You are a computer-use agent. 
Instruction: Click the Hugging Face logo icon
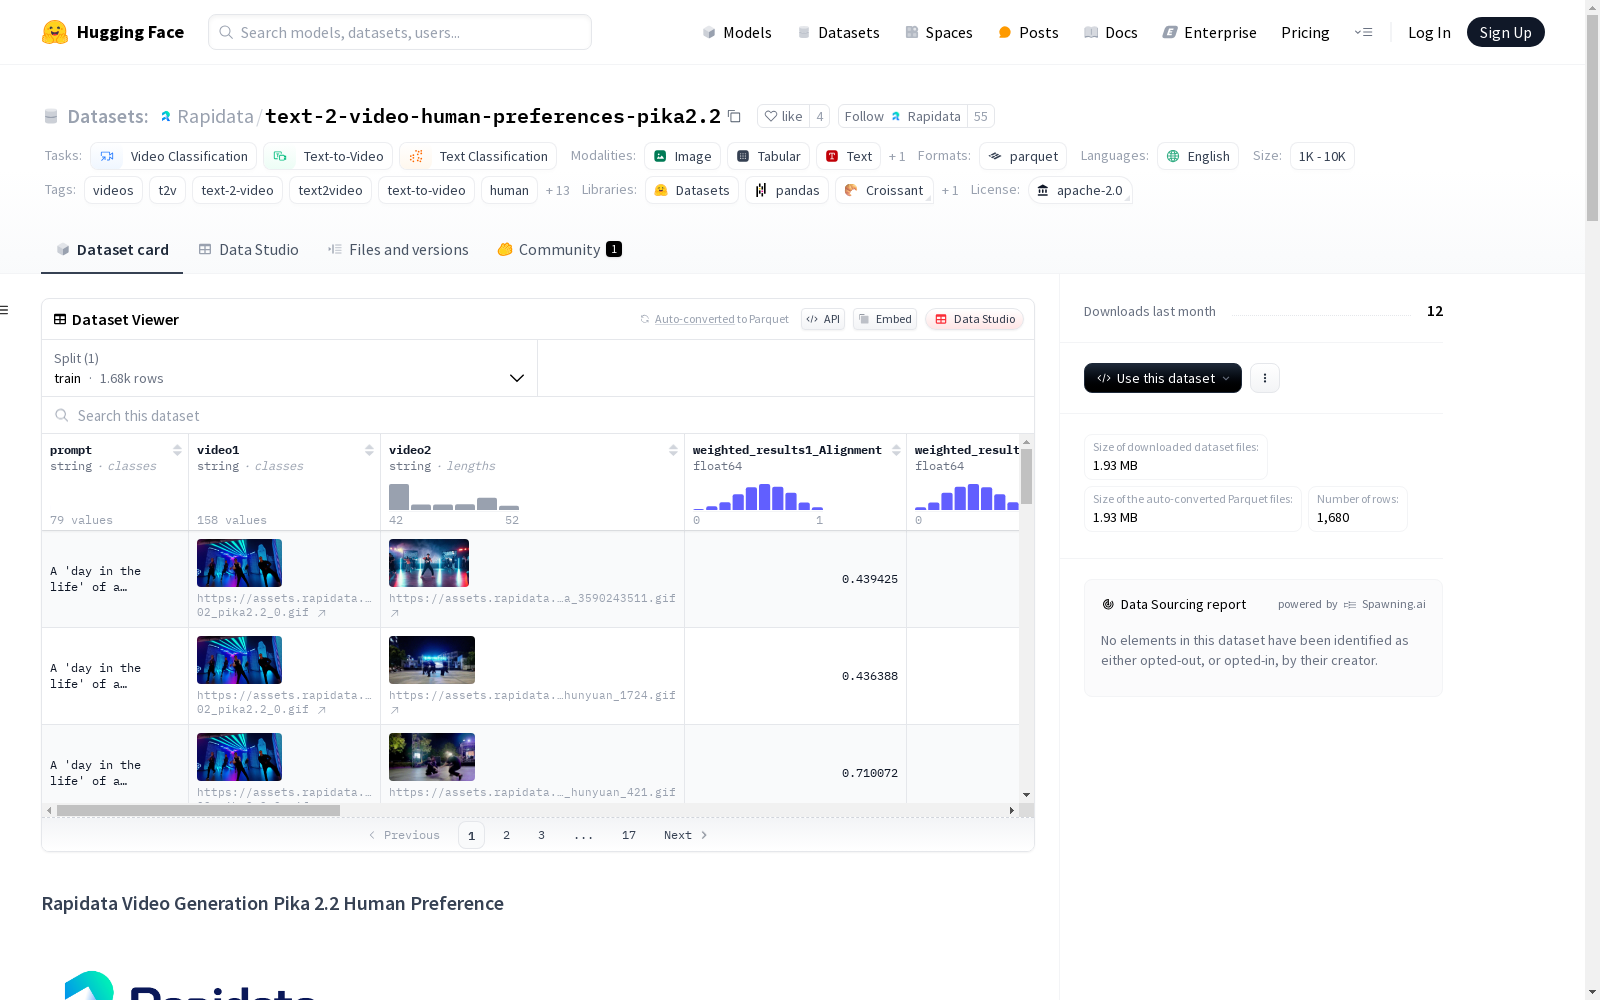click(55, 32)
